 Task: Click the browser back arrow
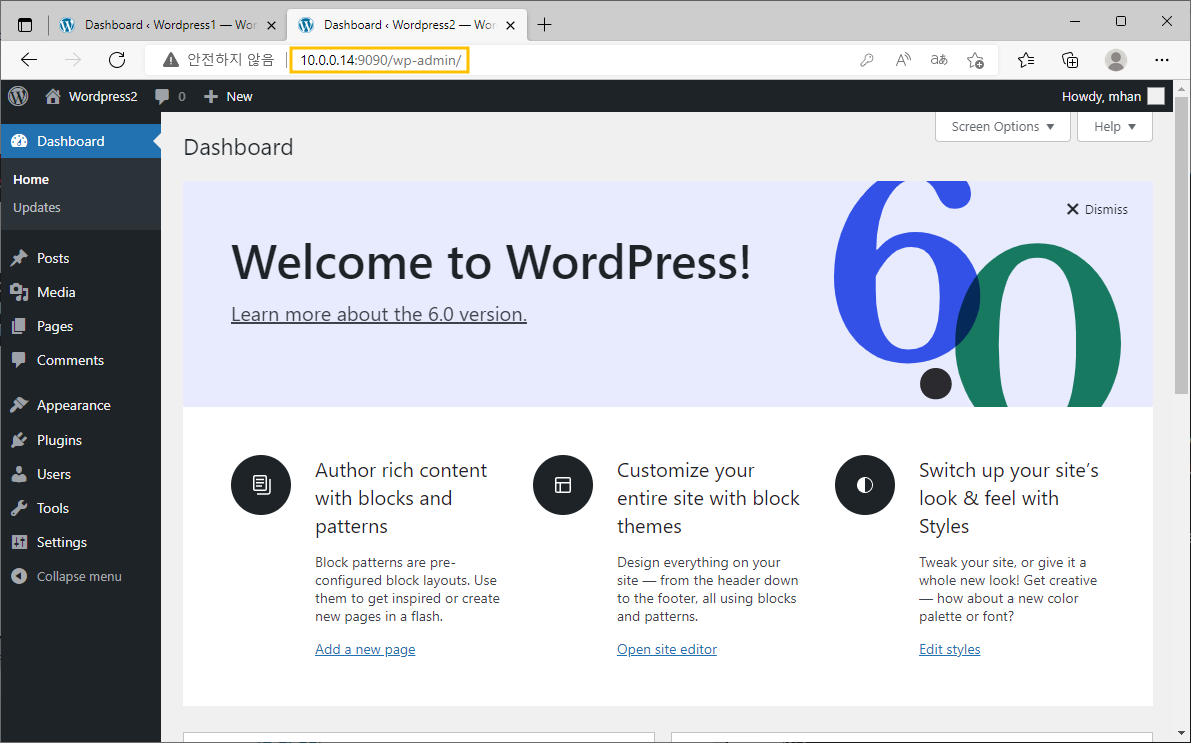click(x=29, y=60)
